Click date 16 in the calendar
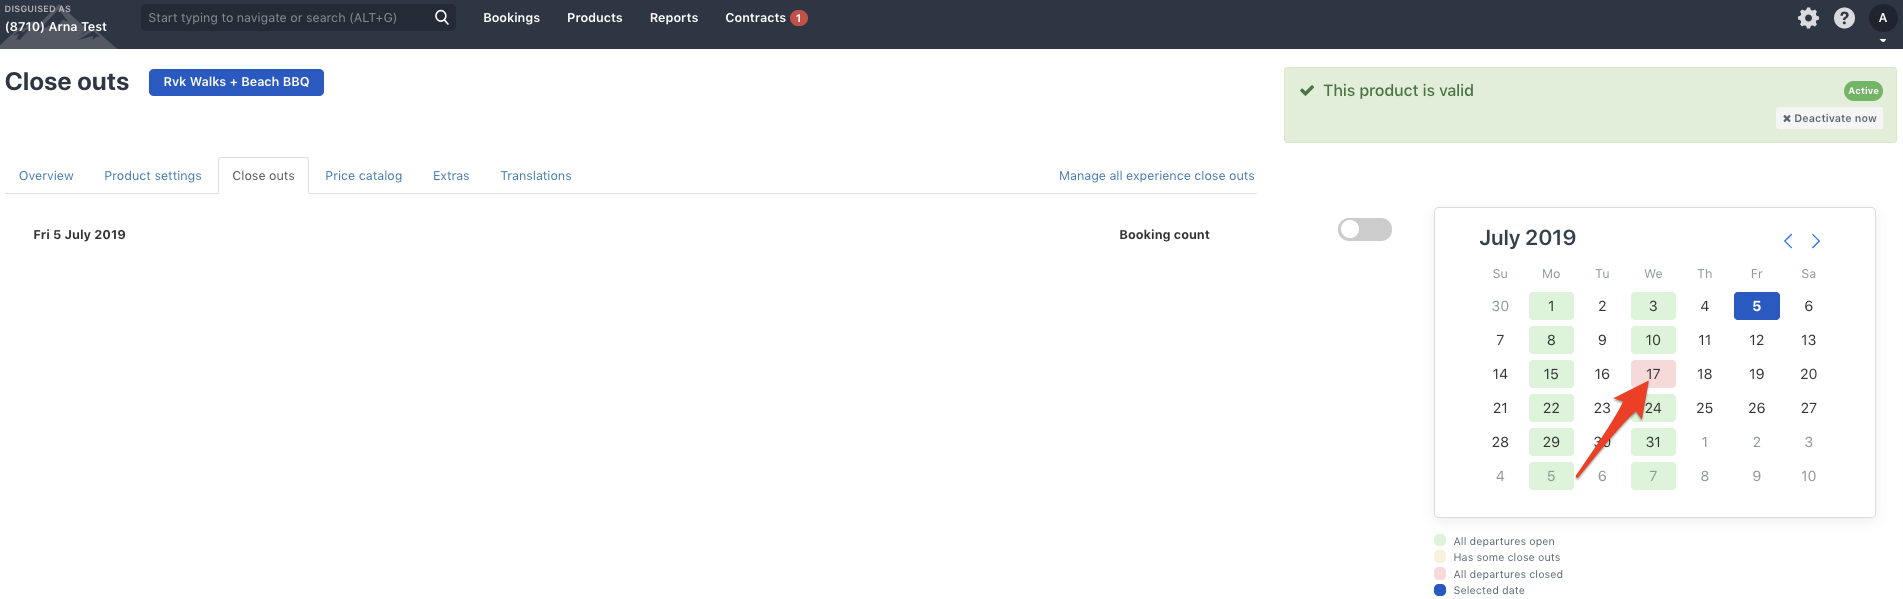 (x=1602, y=374)
